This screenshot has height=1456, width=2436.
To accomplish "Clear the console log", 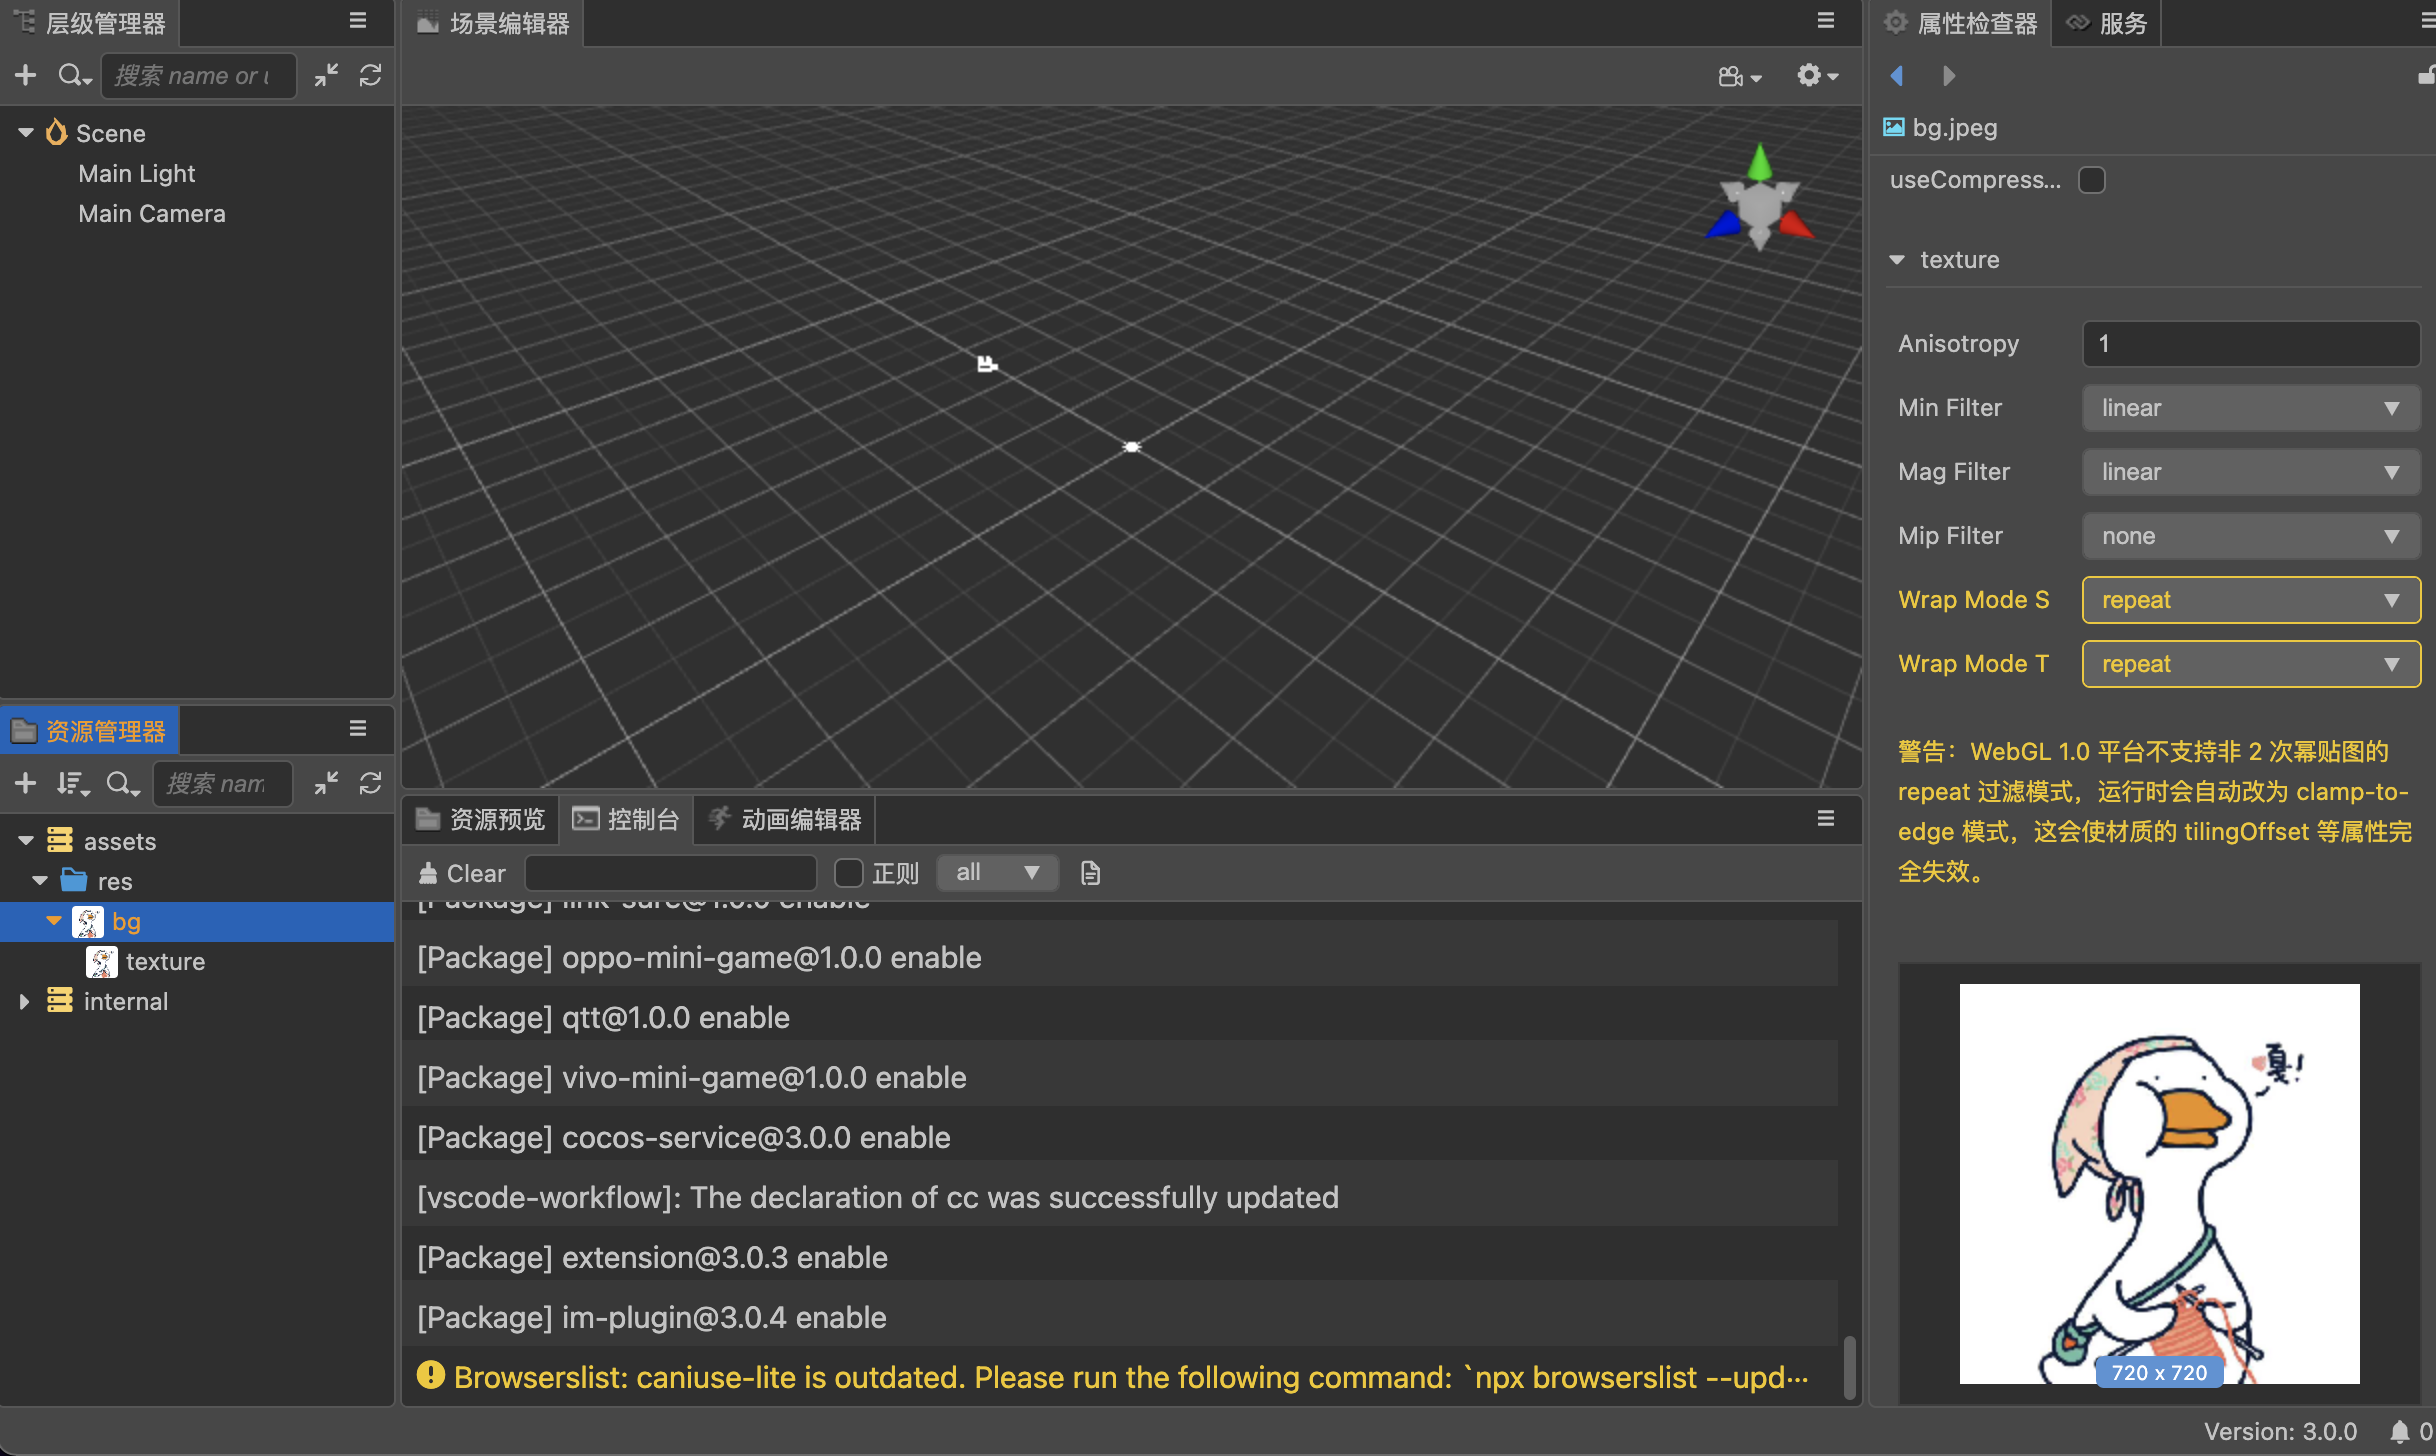I will pos(462,873).
